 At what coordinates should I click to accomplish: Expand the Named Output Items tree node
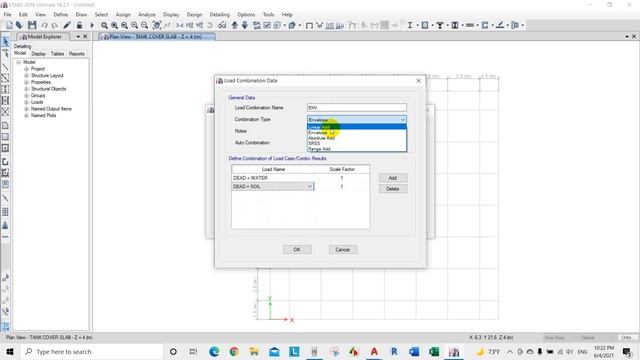point(27,109)
